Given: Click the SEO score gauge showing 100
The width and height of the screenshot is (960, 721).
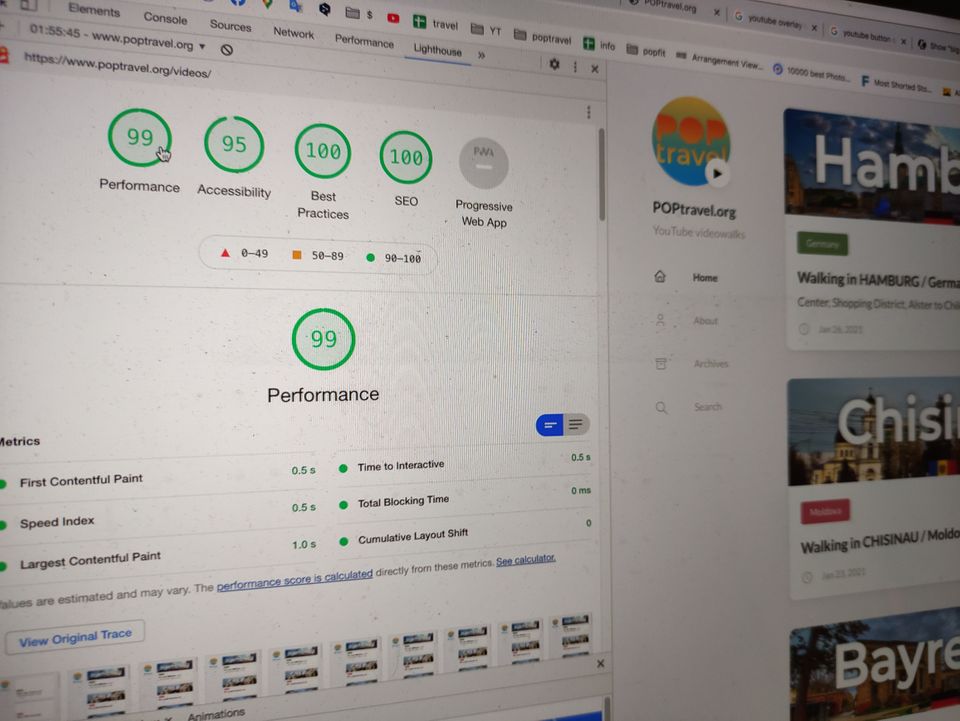Looking at the screenshot, I should point(406,157).
